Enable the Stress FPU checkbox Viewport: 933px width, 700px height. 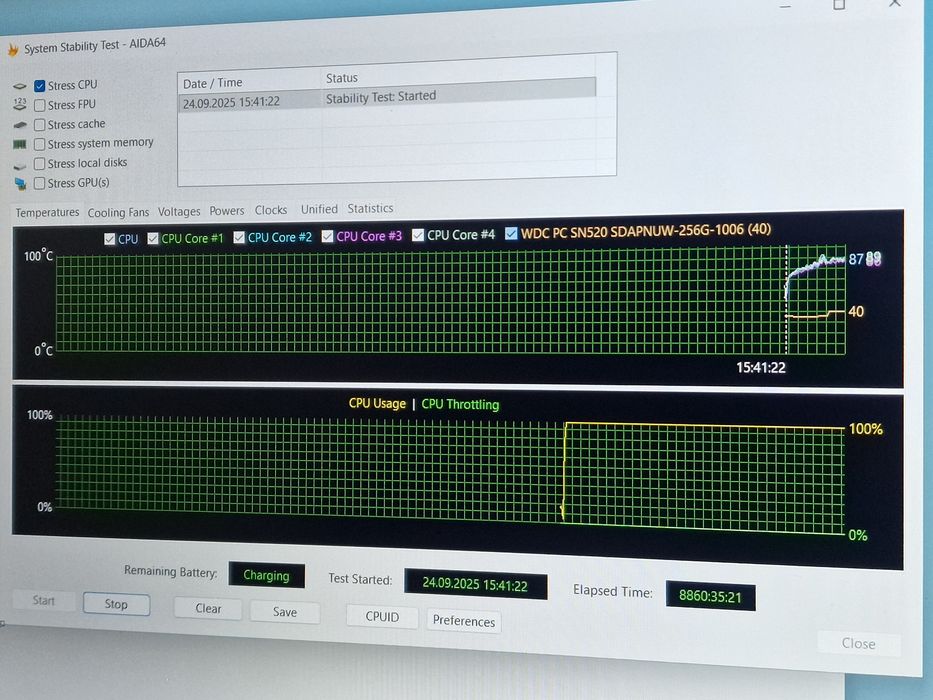40,105
